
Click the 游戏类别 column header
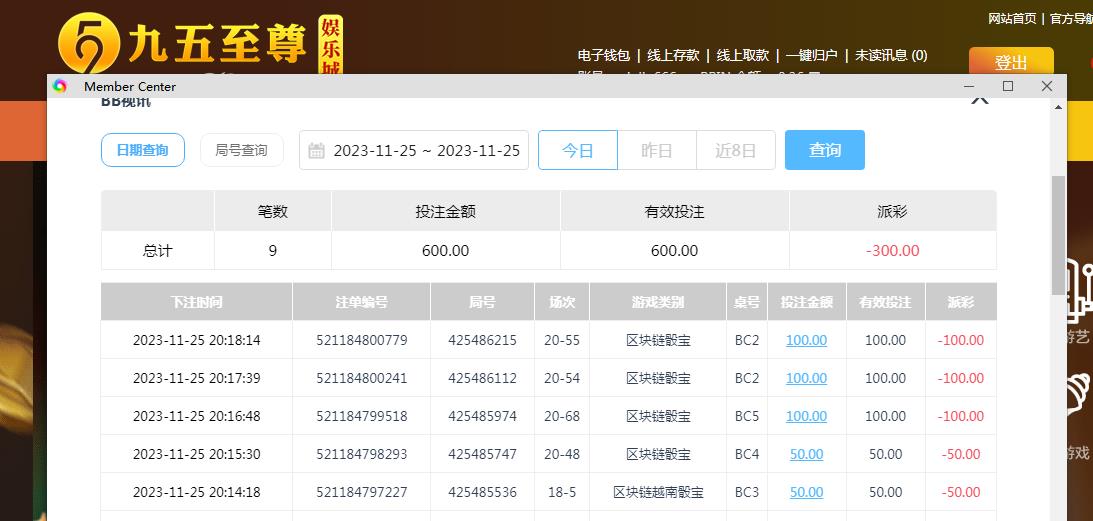[x=658, y=302]
